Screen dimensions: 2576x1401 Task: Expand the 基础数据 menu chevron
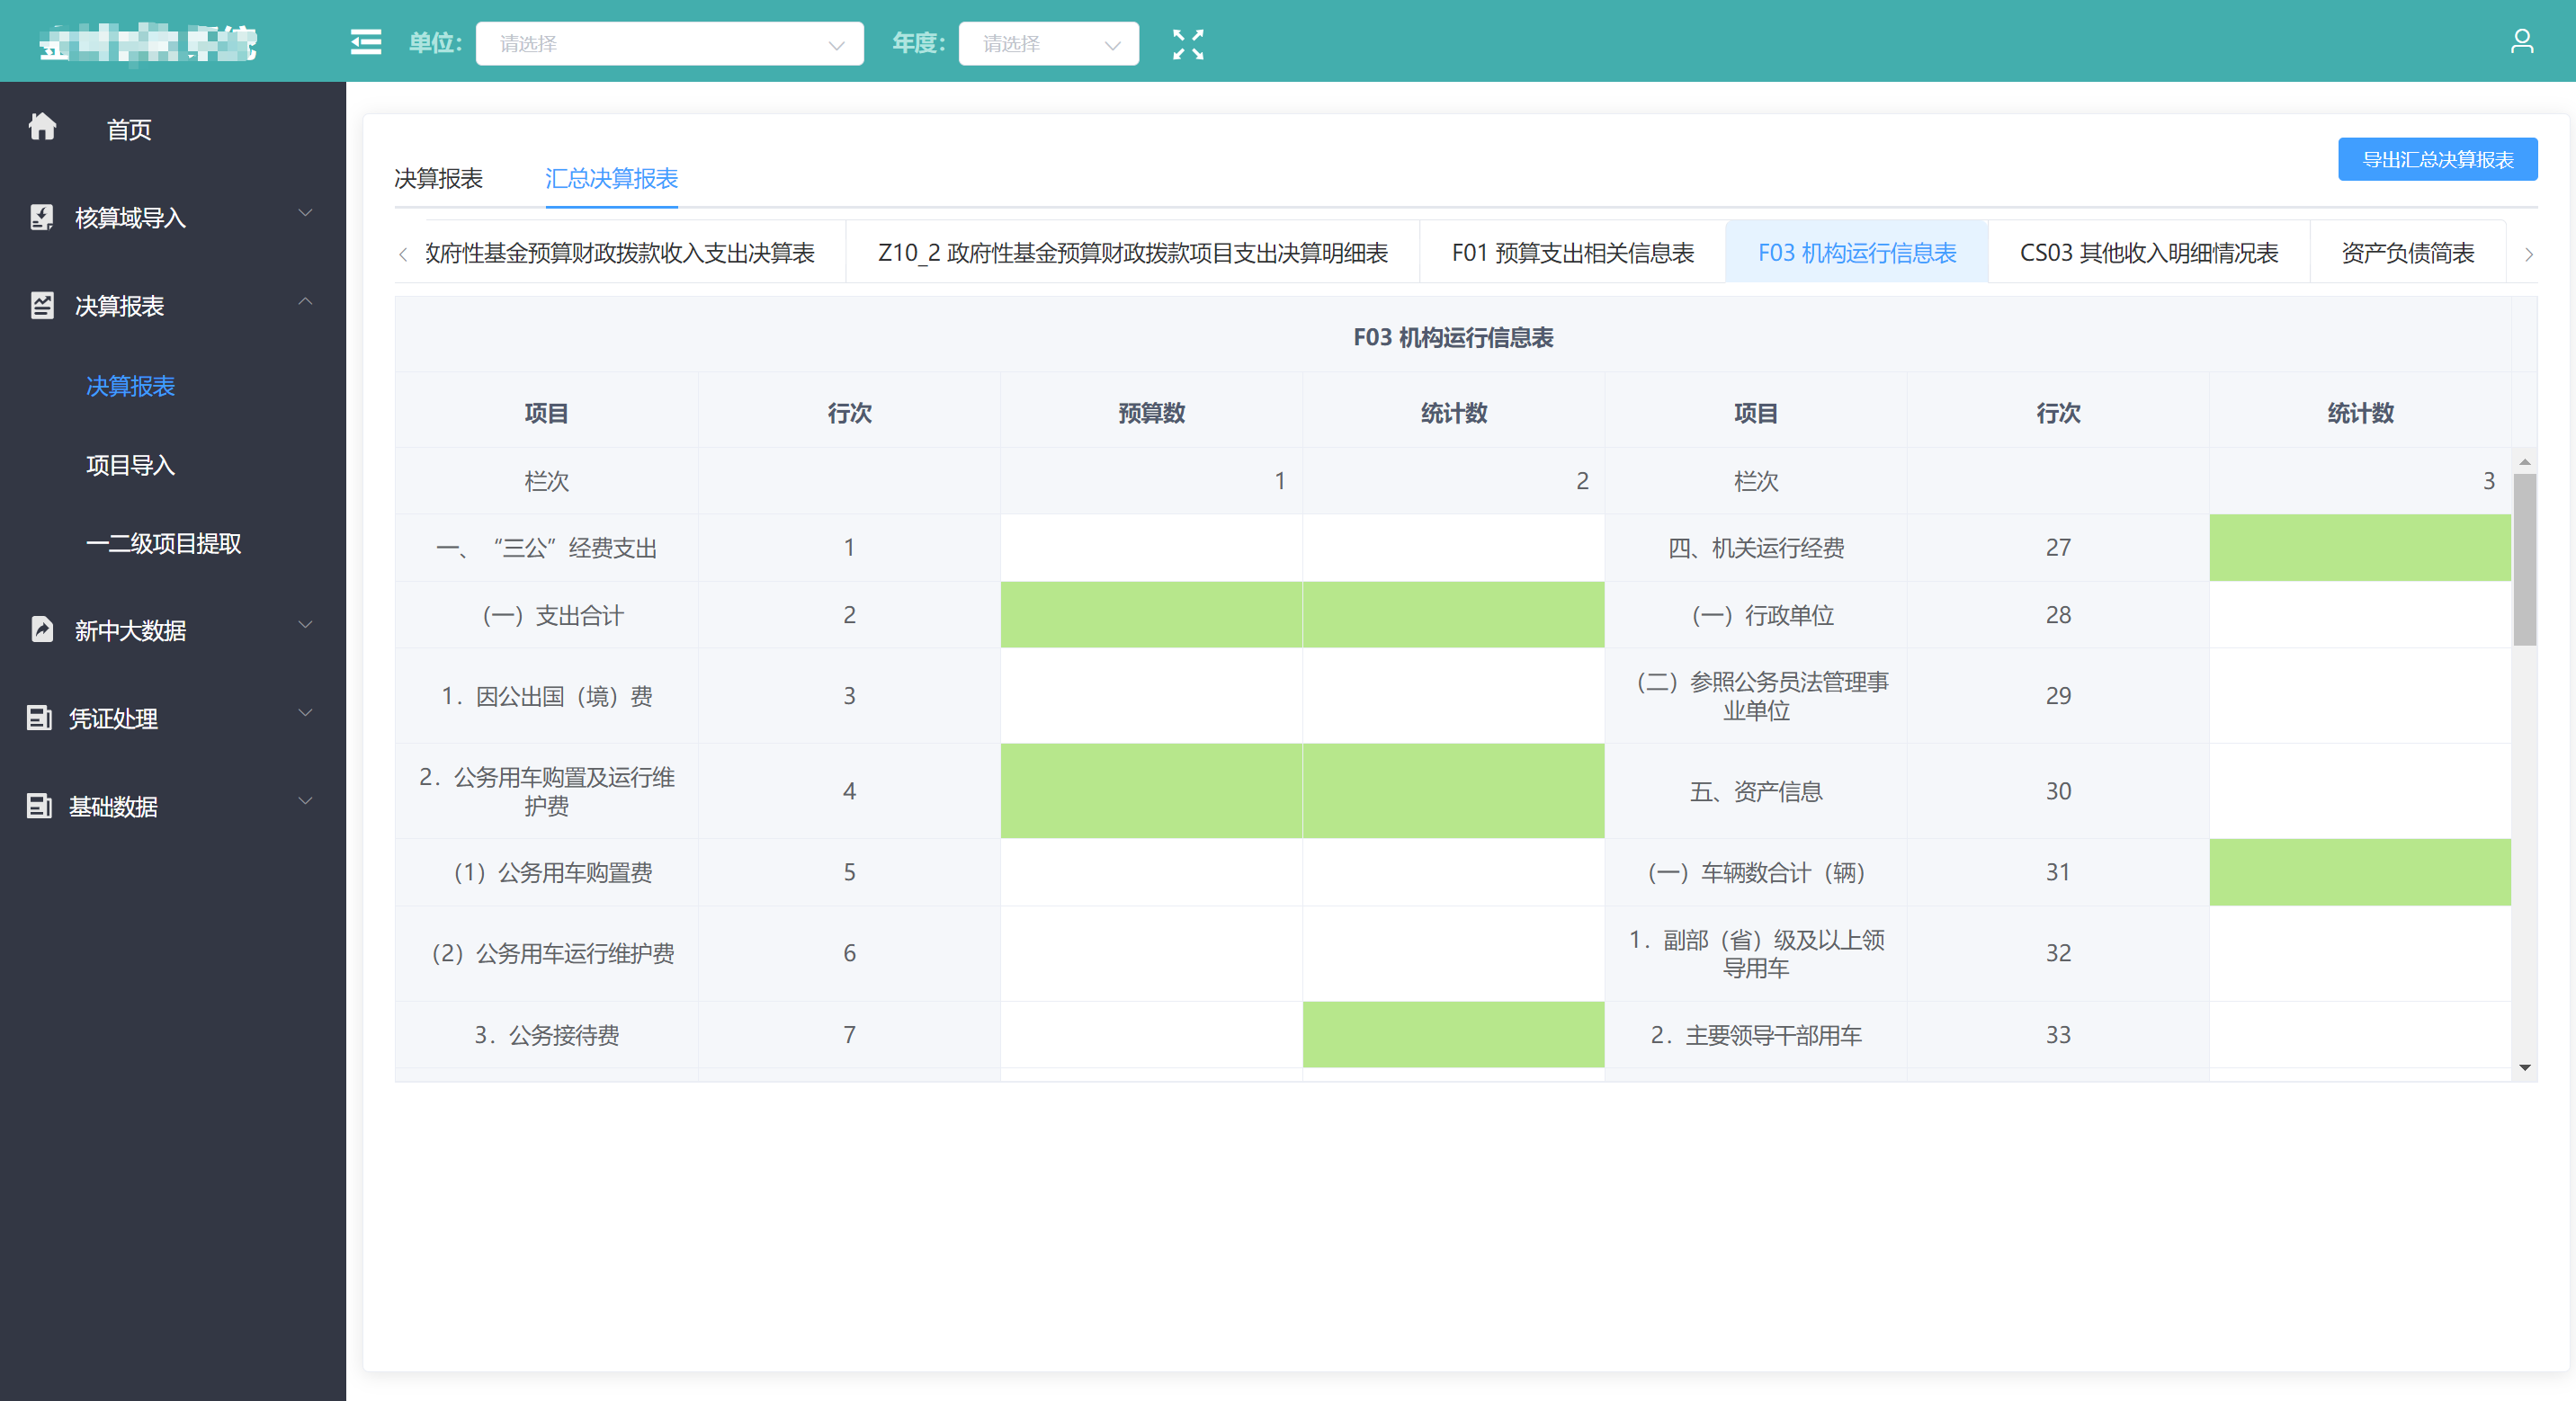click(306, 801)
